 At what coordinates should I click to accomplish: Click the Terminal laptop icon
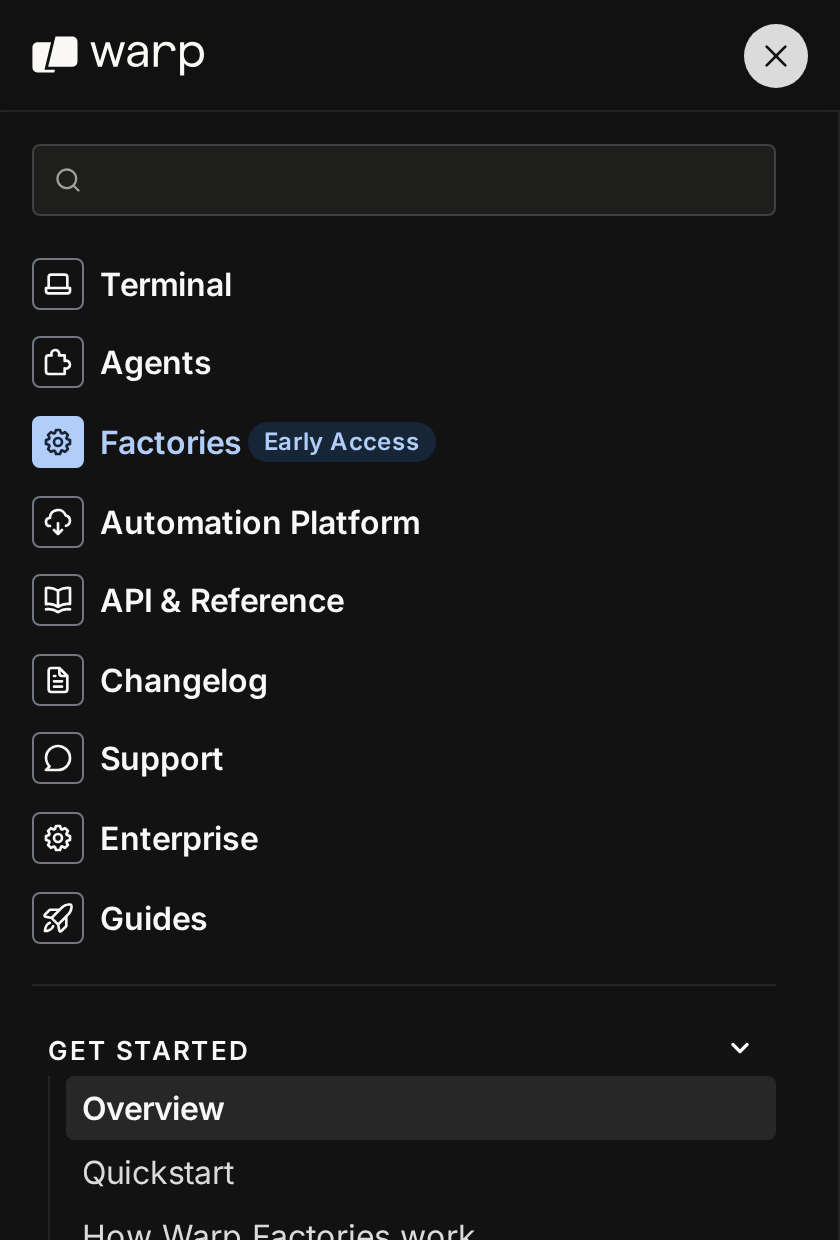(58, 284)
